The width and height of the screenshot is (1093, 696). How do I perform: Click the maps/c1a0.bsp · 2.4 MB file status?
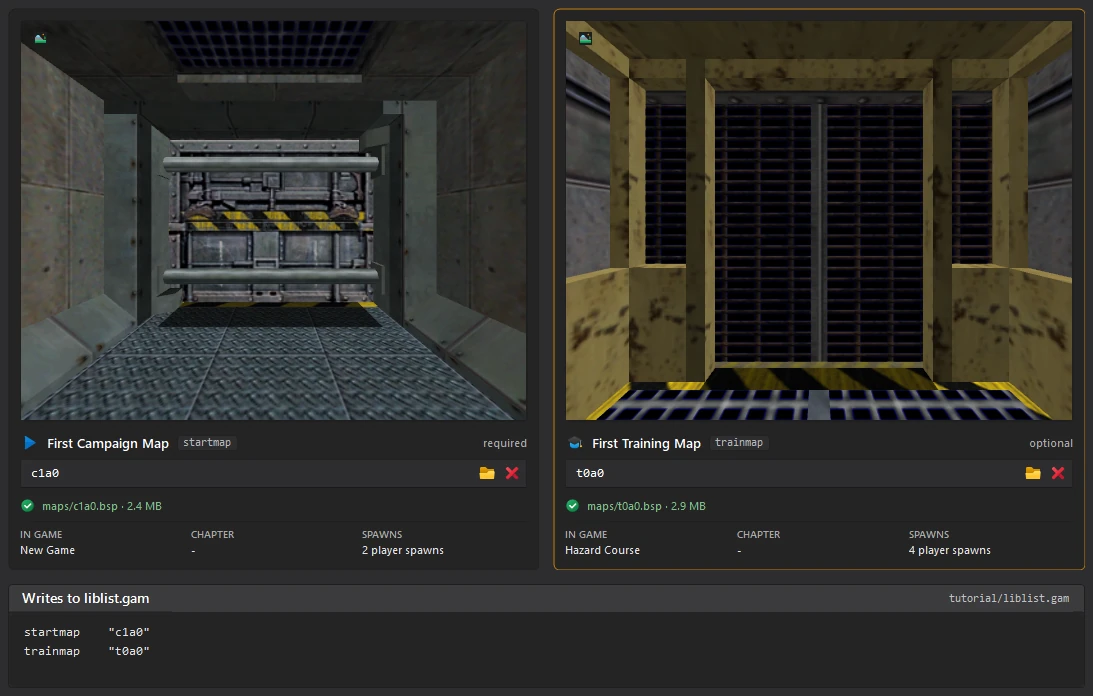tap(102, 506)
